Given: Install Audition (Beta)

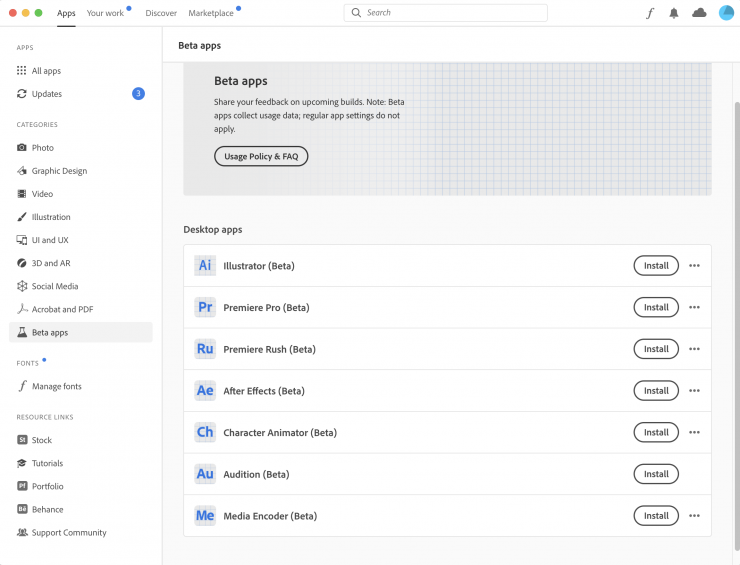Looking at the screenshot, I should click(x=656, y=474).
